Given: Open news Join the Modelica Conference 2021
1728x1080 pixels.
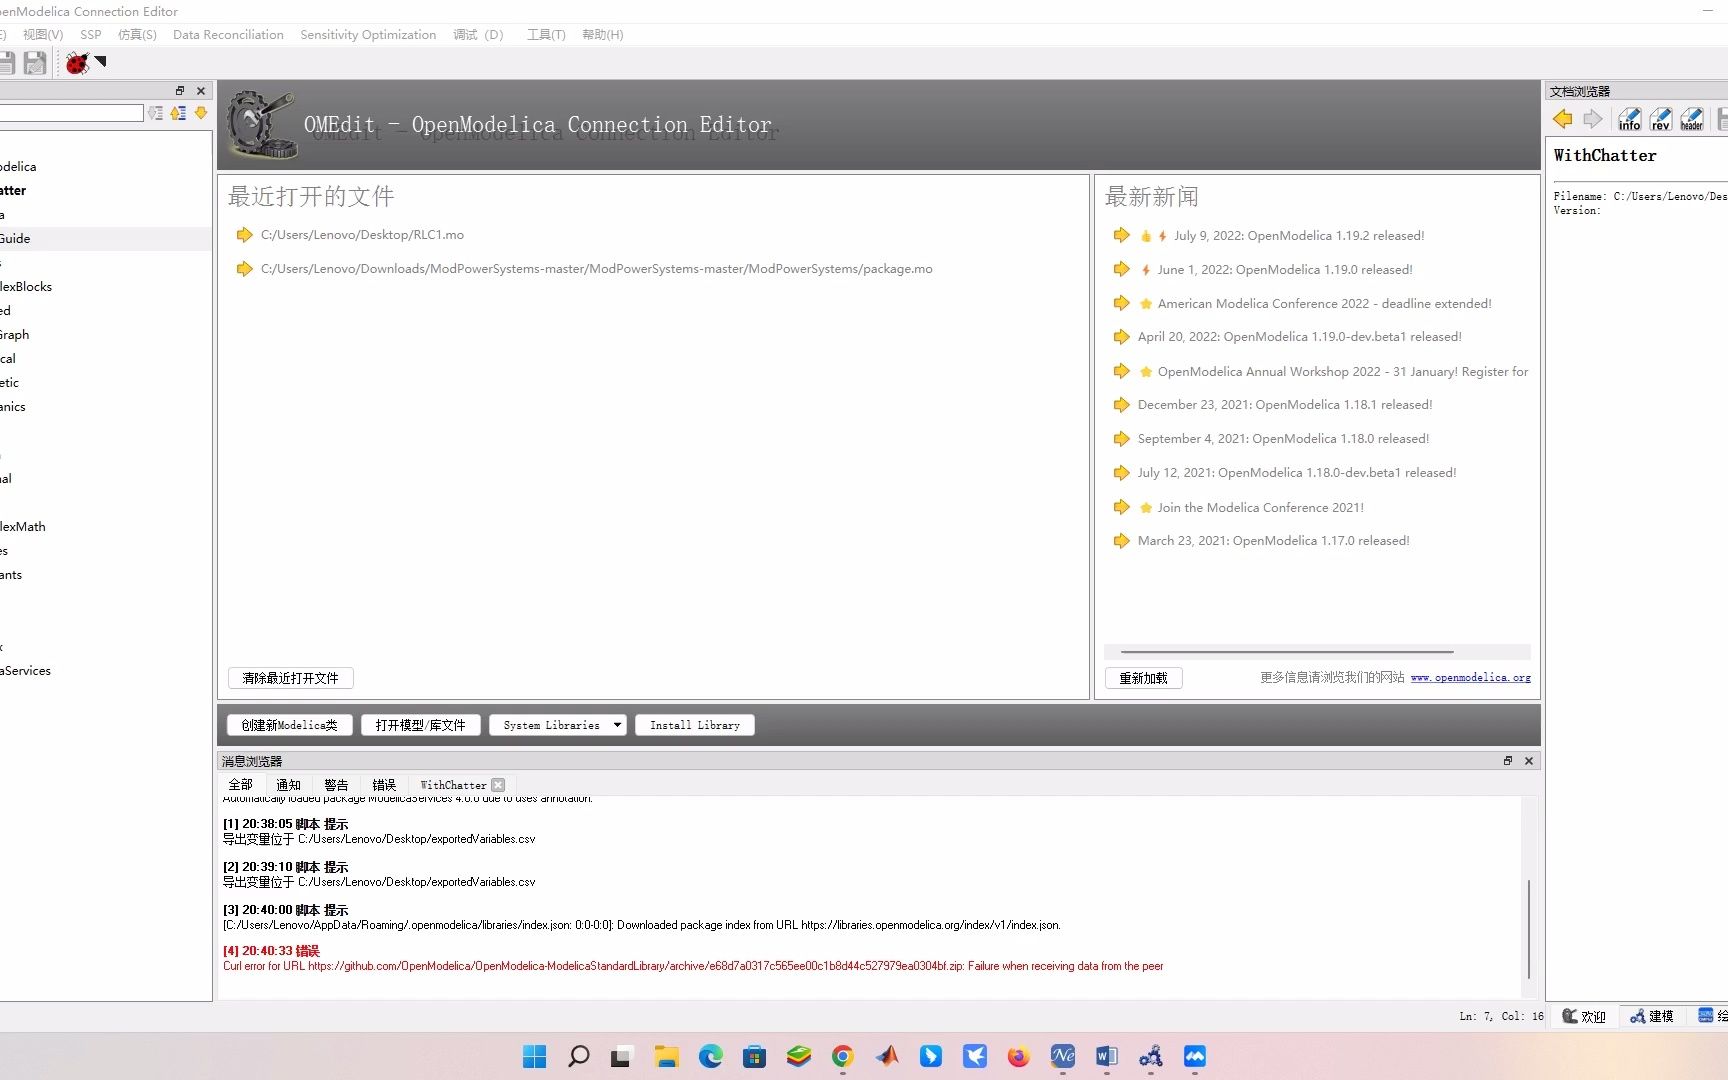Looking at the screenshot, I should 1260,508.
